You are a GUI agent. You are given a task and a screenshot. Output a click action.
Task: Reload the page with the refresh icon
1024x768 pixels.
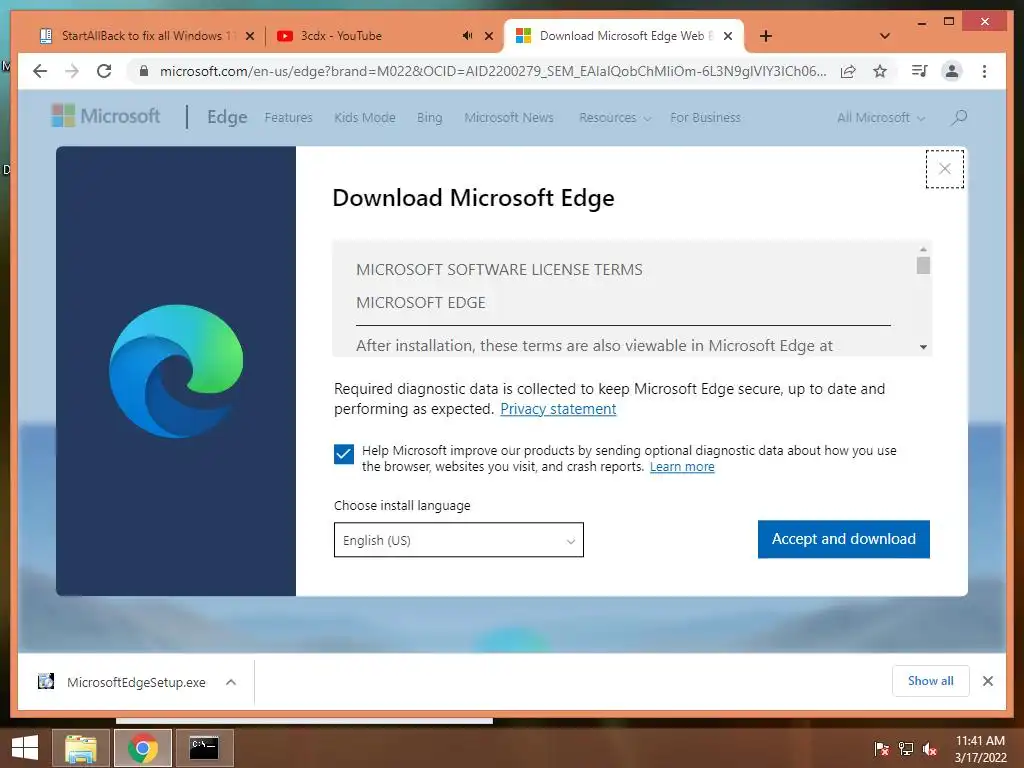104,71
